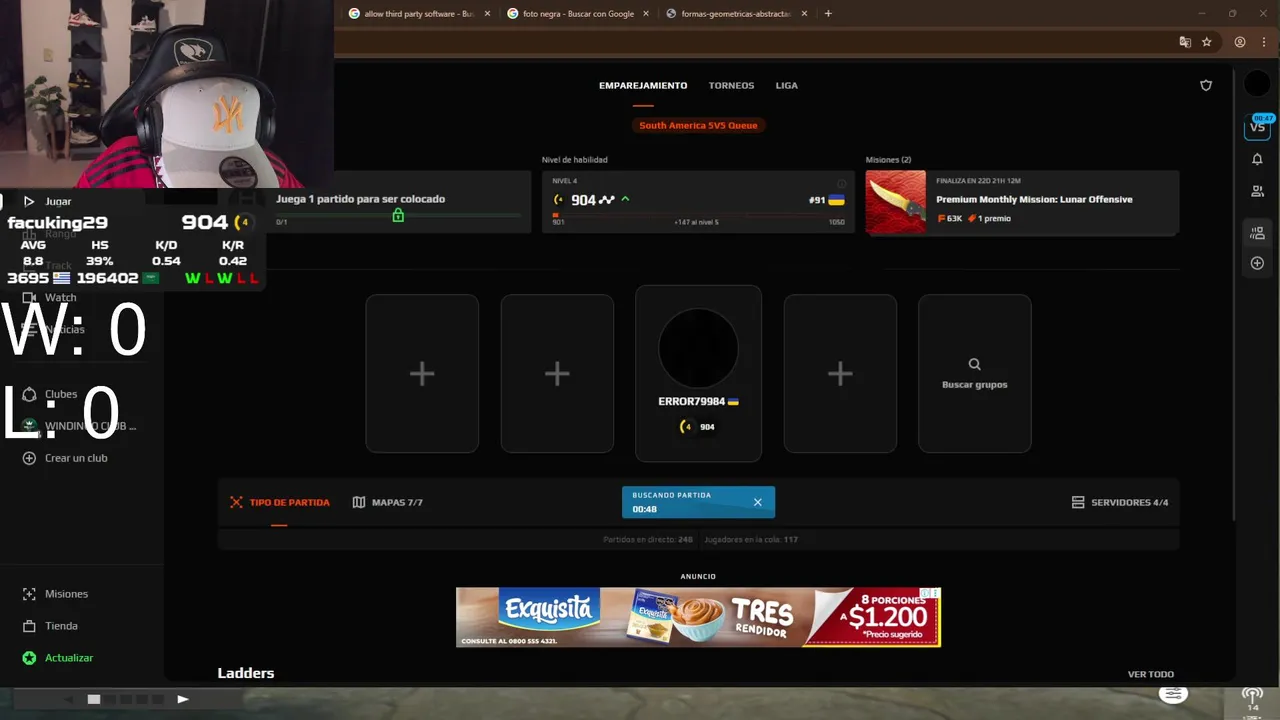Open the Servidores 4/4 selector
The image size is (1280, 720).
coord(1119,502)
